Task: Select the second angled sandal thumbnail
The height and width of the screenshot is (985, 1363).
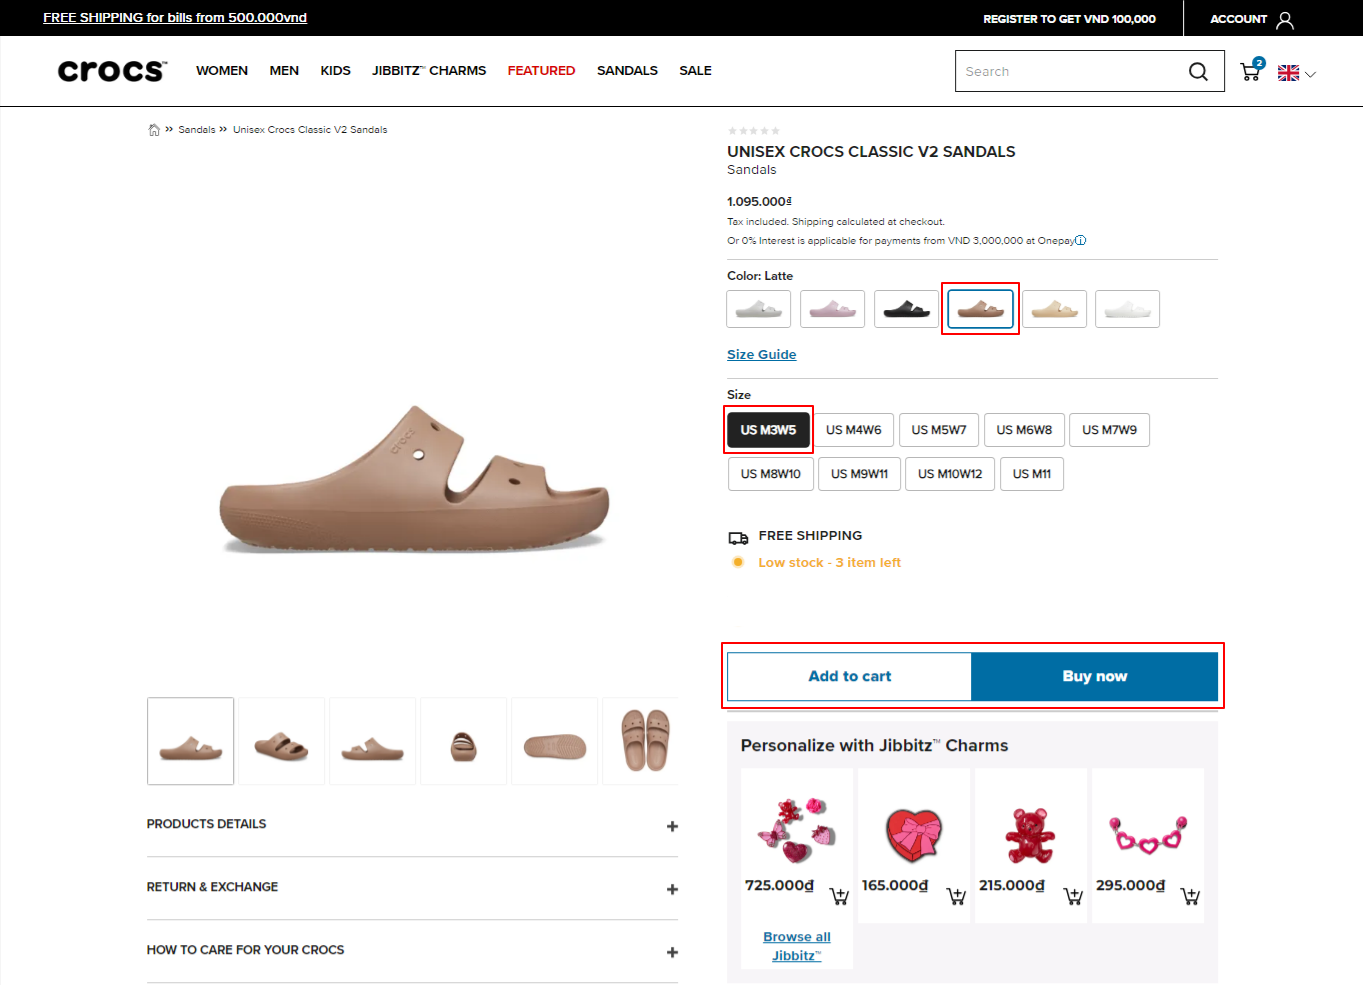Action: pyautogui.click(x=282, y=742)
